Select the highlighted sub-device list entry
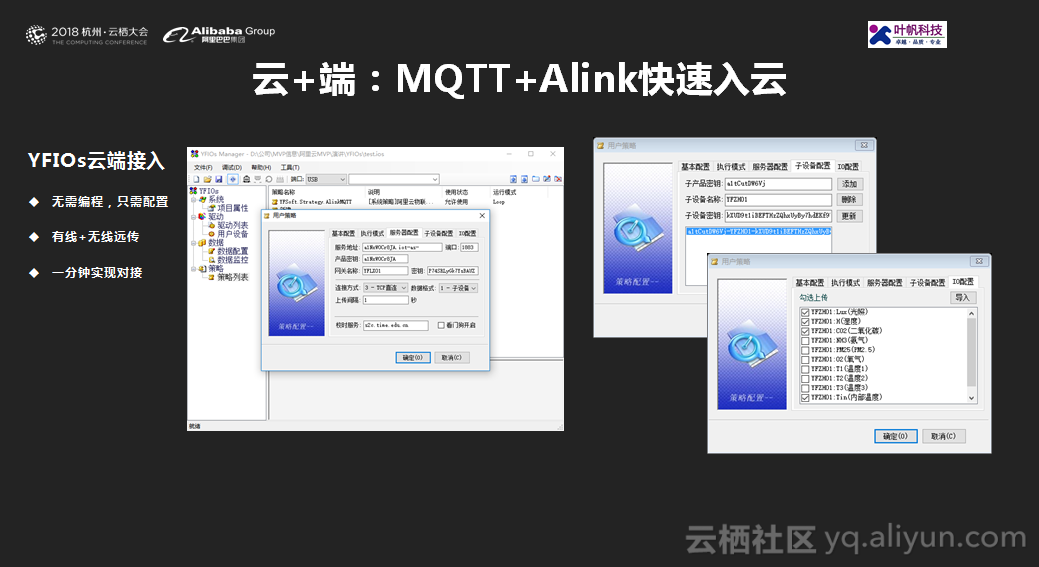The height and width of the screenshot is (567, 1039). coord(758,232)
